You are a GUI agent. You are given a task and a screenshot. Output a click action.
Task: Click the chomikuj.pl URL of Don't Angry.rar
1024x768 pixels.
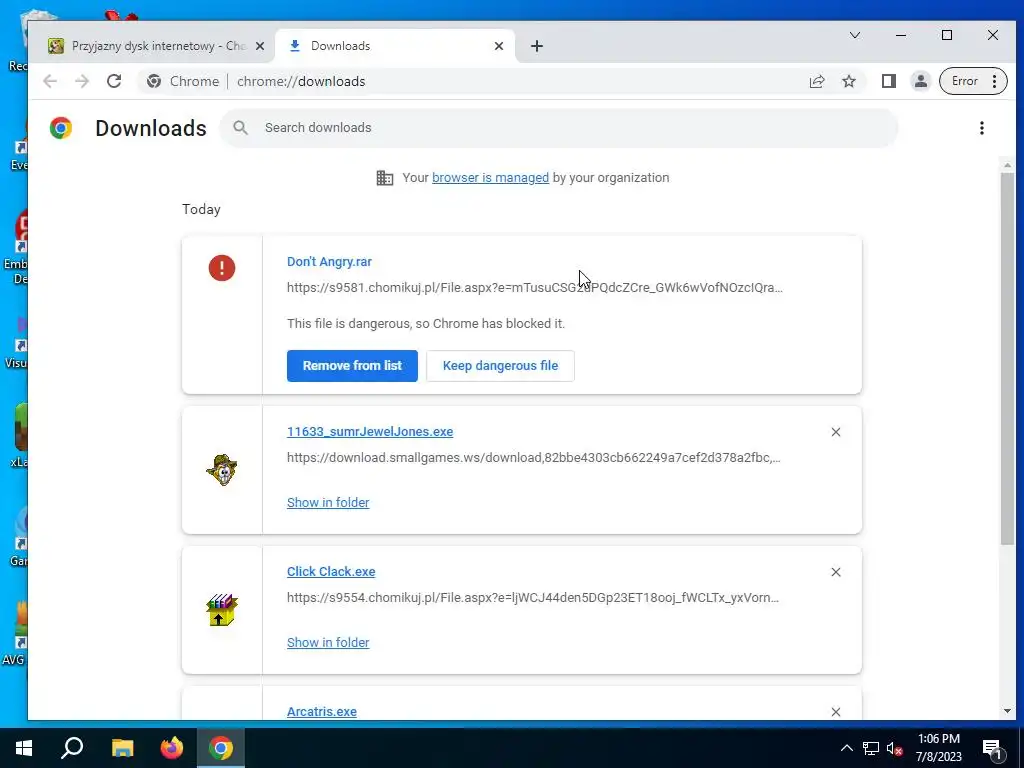(x=534, y=287)
